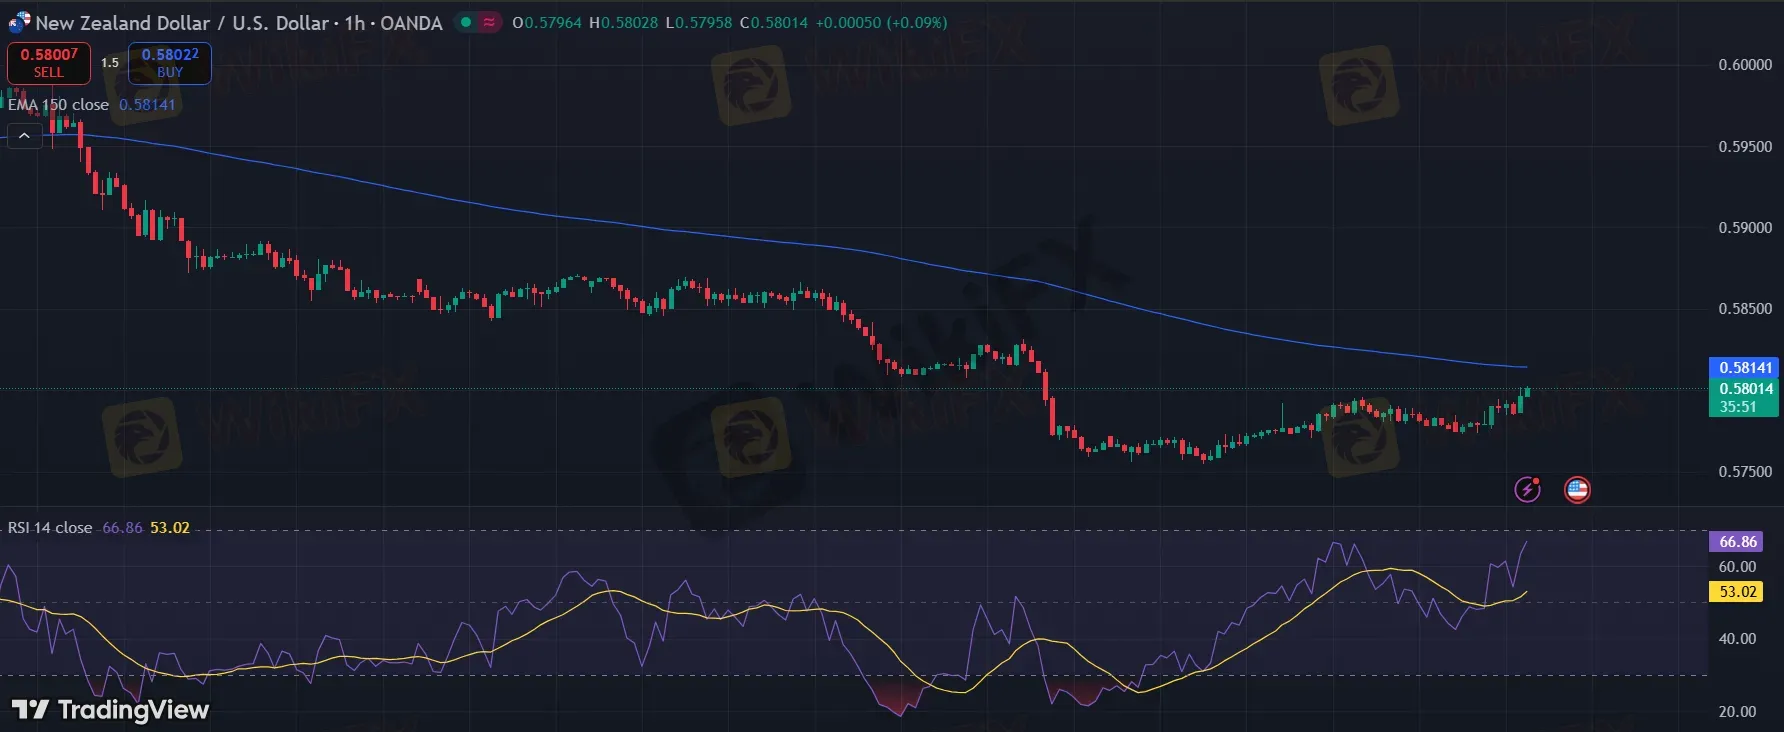Open the US flag economic event marker
This screenshot has height=732, width=1784.
click(x=1577, y=489)
